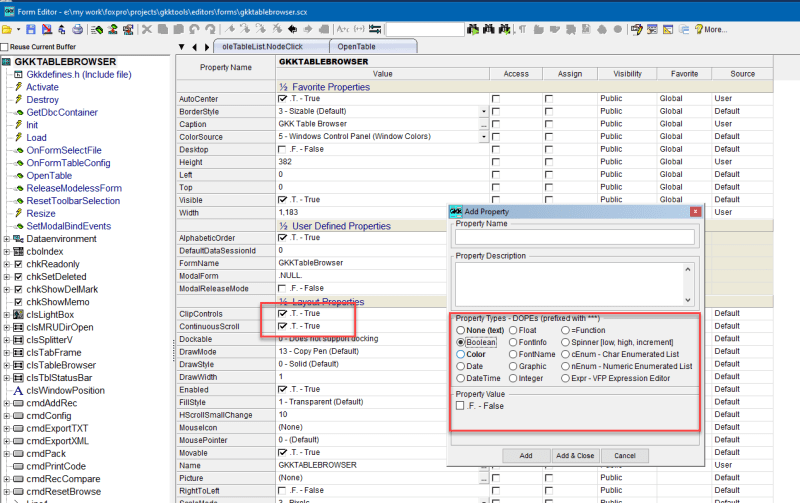Click the paragraph mark toolbar icon
This screenshot has height=503, width=800.
tap(522, 30)
